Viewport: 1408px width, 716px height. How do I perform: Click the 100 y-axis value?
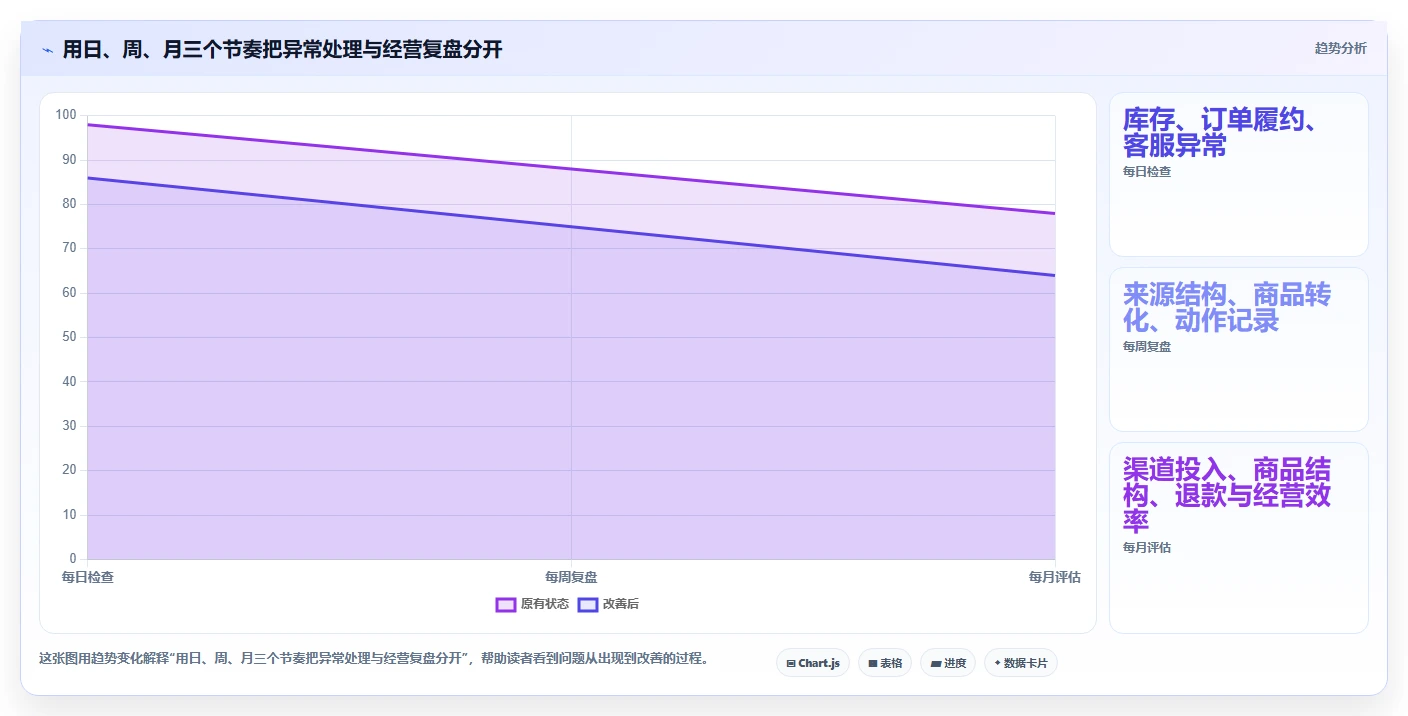tap(66, 115)
